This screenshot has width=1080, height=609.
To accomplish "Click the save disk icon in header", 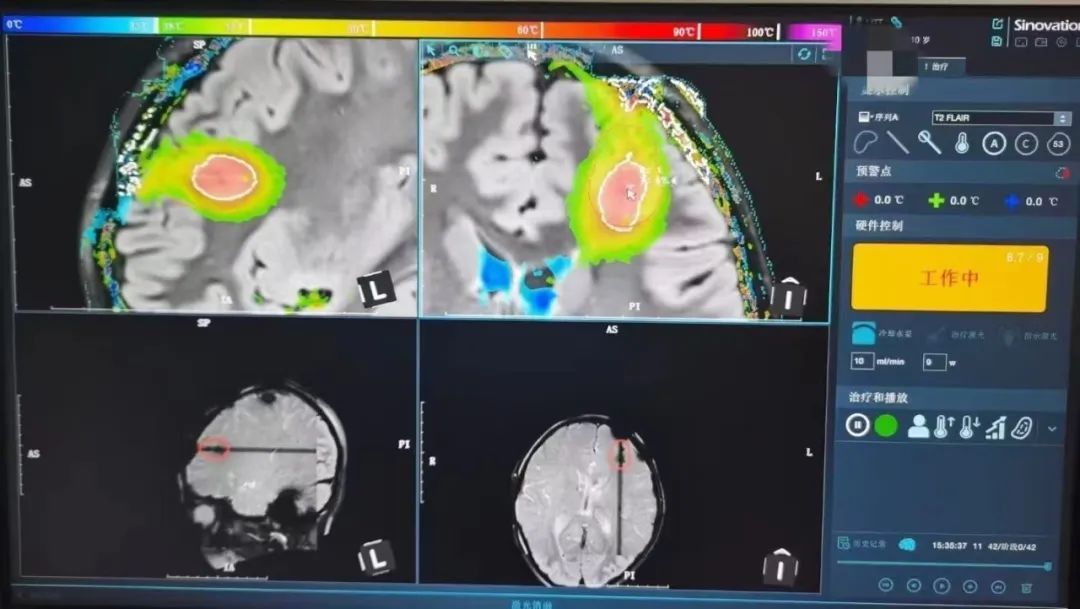I will (x=997, y=41).
